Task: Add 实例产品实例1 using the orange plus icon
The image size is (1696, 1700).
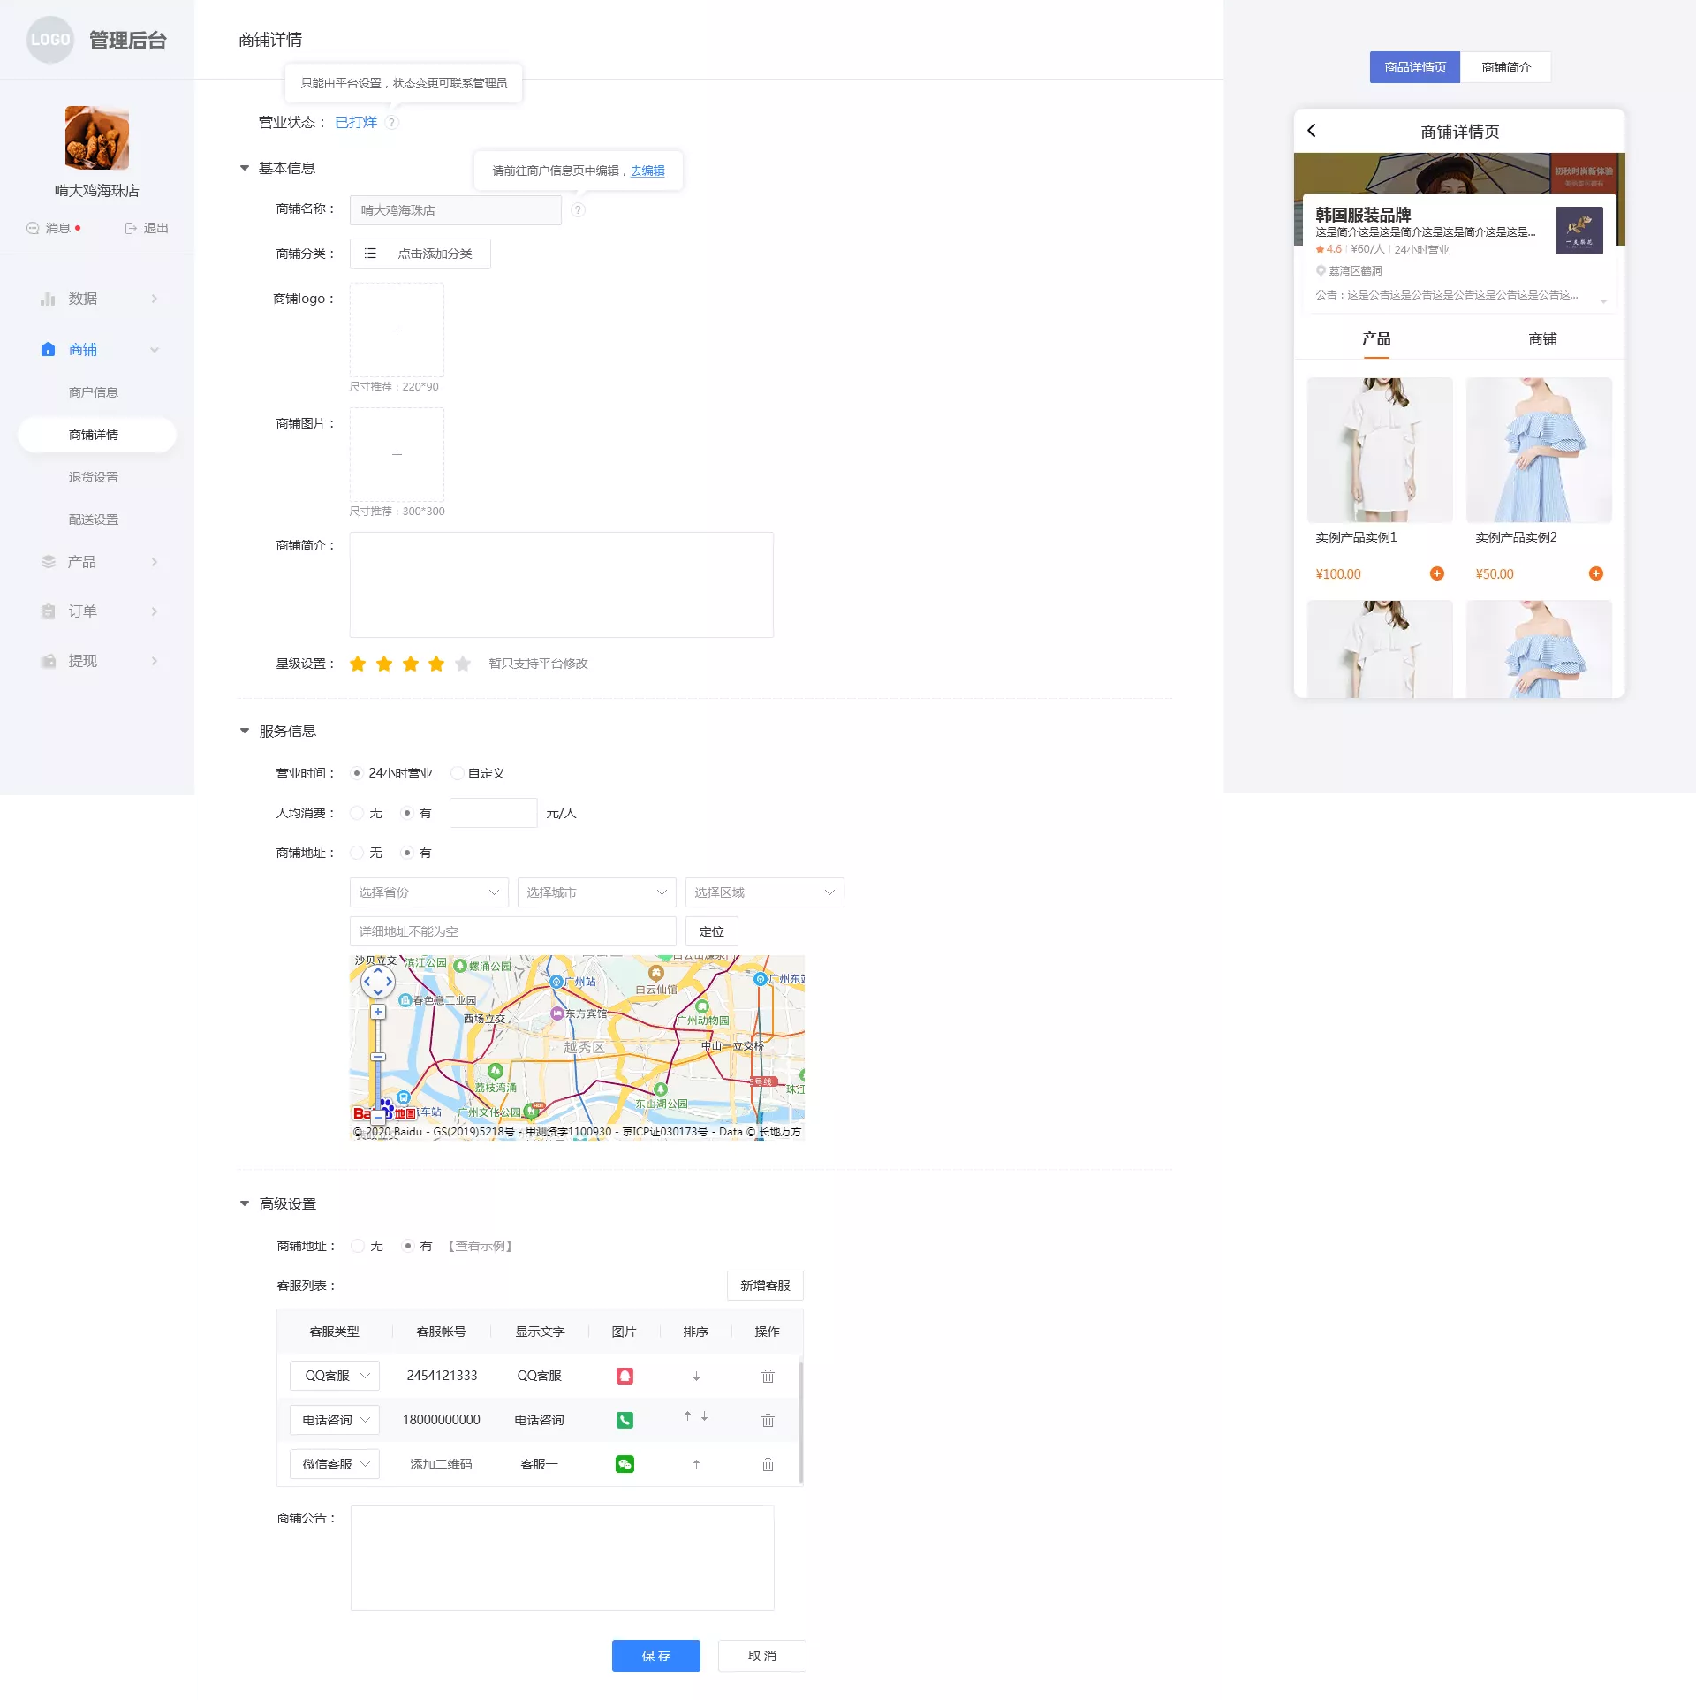Action: tap(1437, 574)
